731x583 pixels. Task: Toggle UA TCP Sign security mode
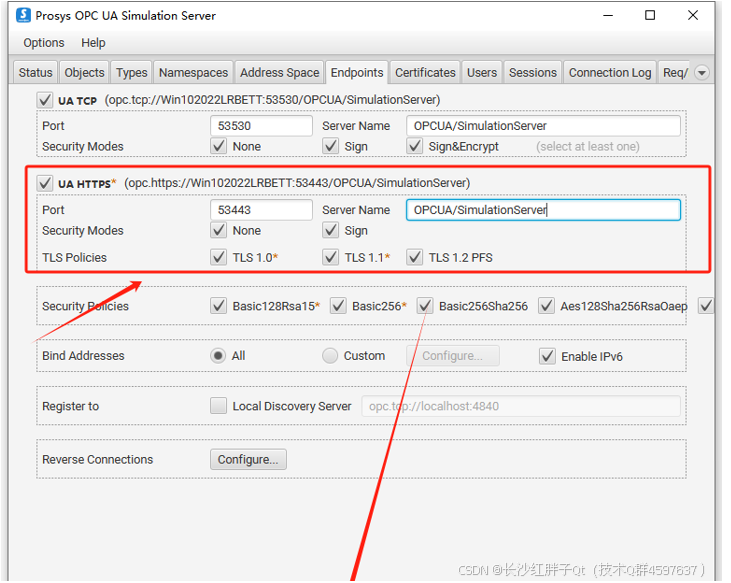[331, 146]
